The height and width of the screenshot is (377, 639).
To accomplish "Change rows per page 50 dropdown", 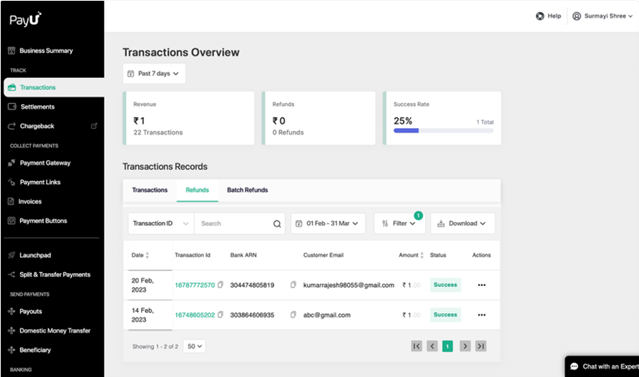I will pyautogui.click(x=194, y=346).
